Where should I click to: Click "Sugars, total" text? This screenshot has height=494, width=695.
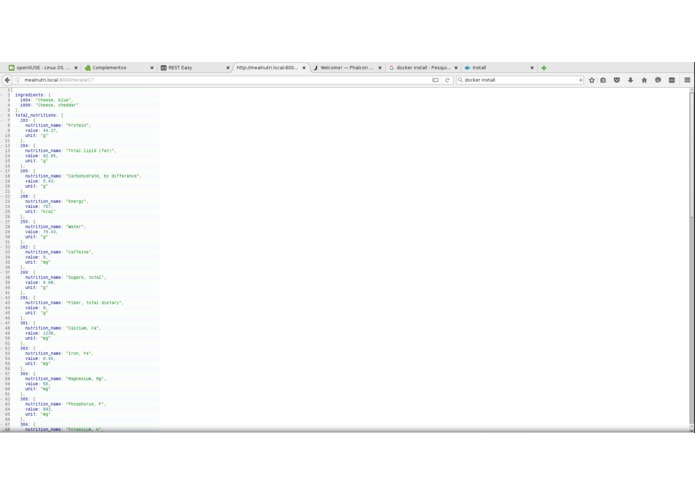(x=86, y=277)
